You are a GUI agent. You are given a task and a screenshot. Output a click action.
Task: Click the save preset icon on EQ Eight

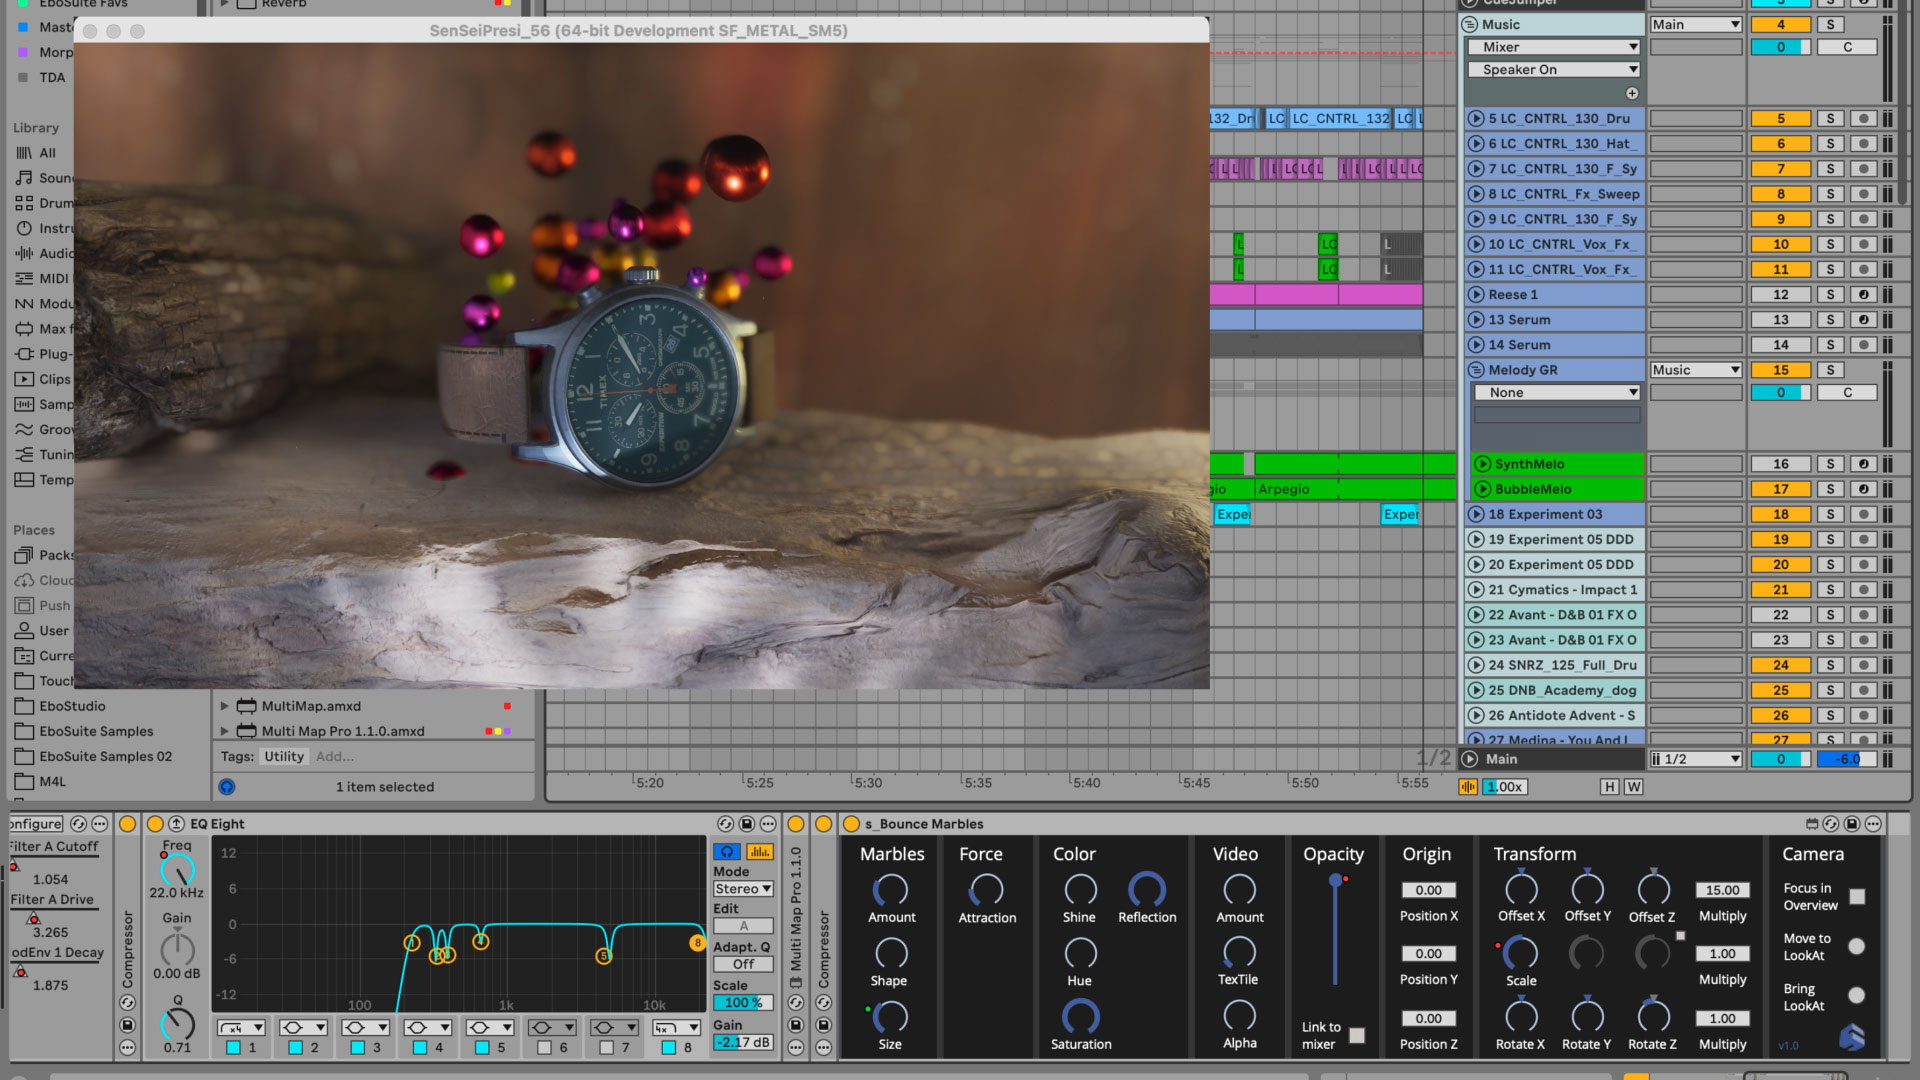pos(746,824)
